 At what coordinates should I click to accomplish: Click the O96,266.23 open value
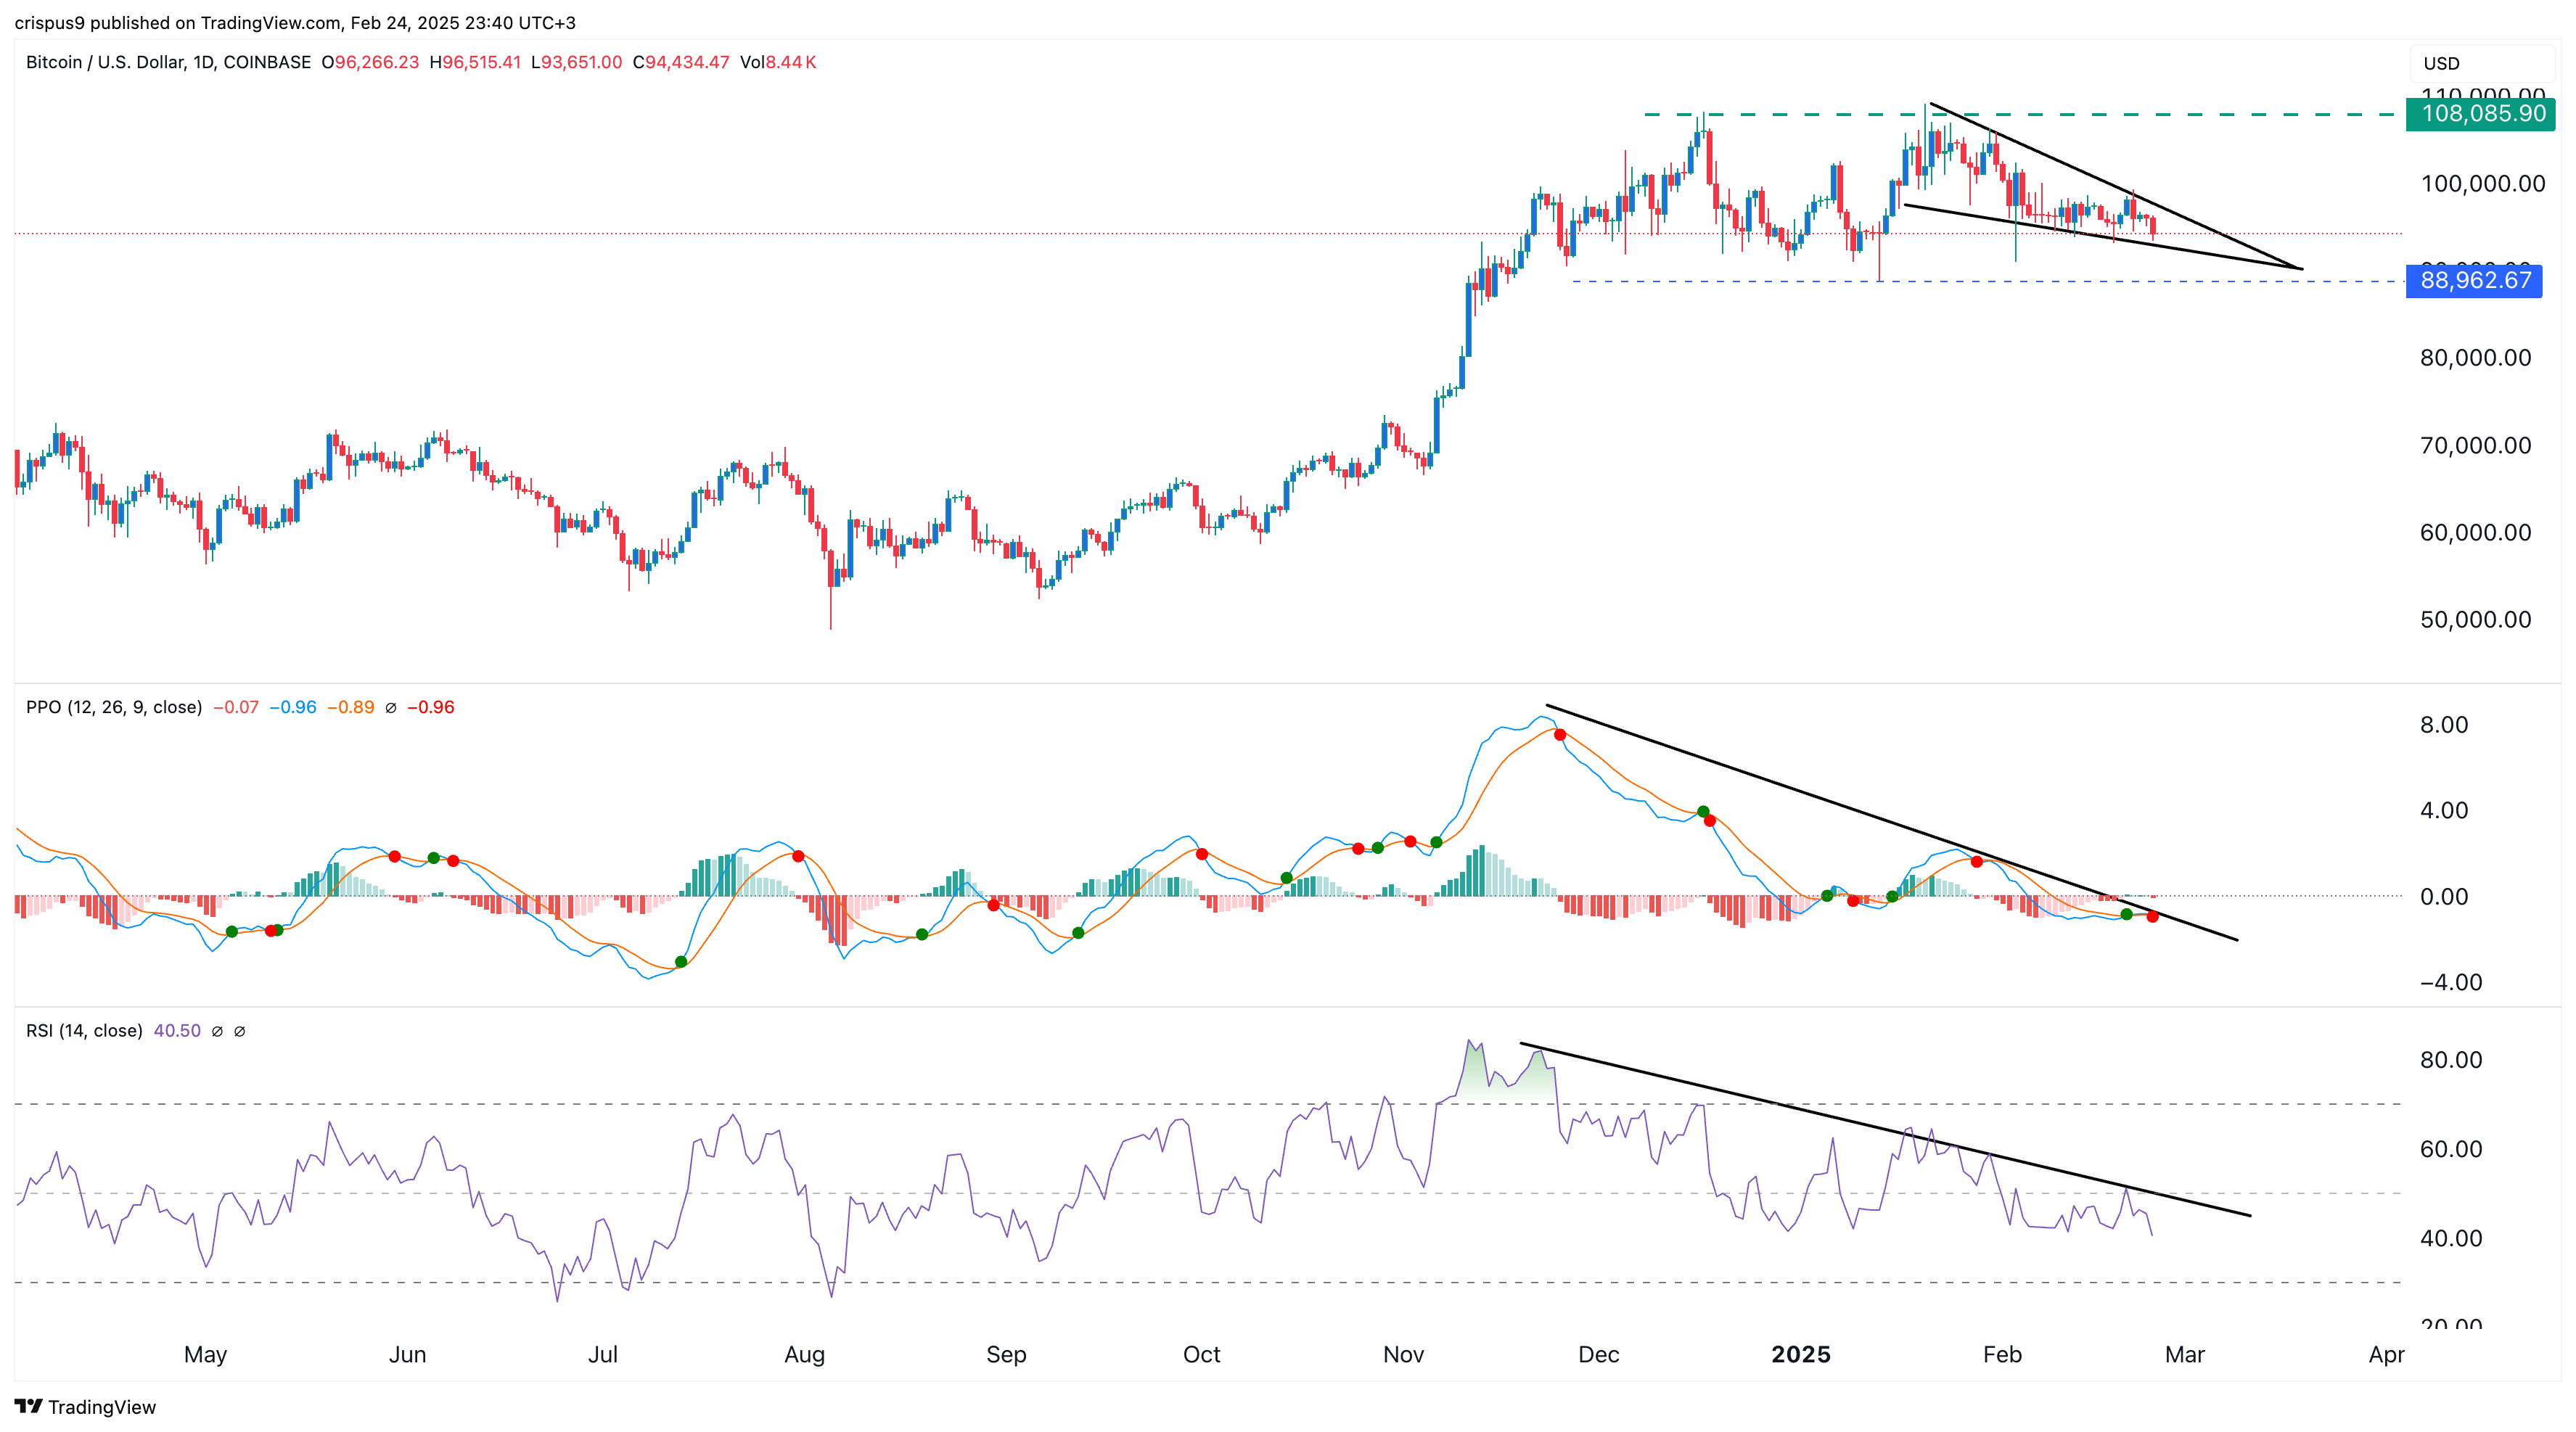(370, 62)
